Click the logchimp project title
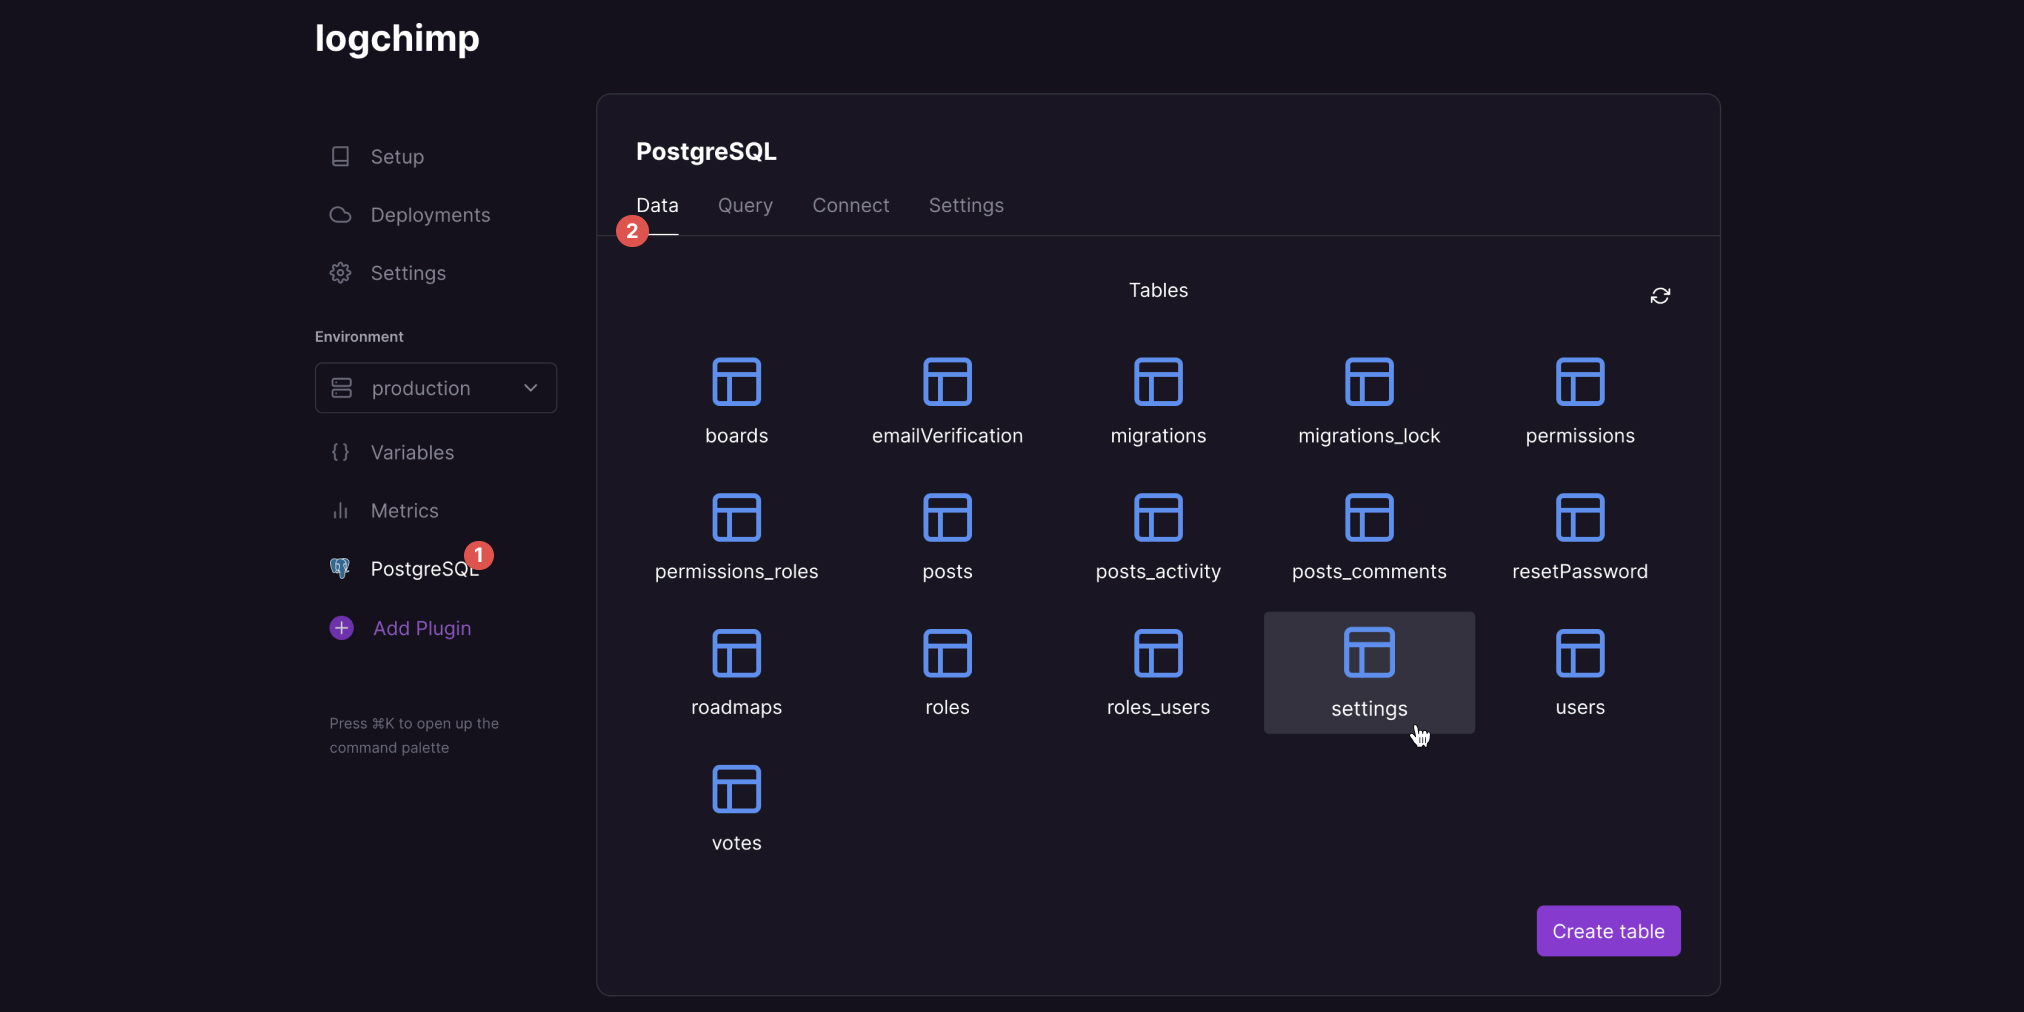The width and height of the screenshot is (2024, 1012). [x=397, y=39]
